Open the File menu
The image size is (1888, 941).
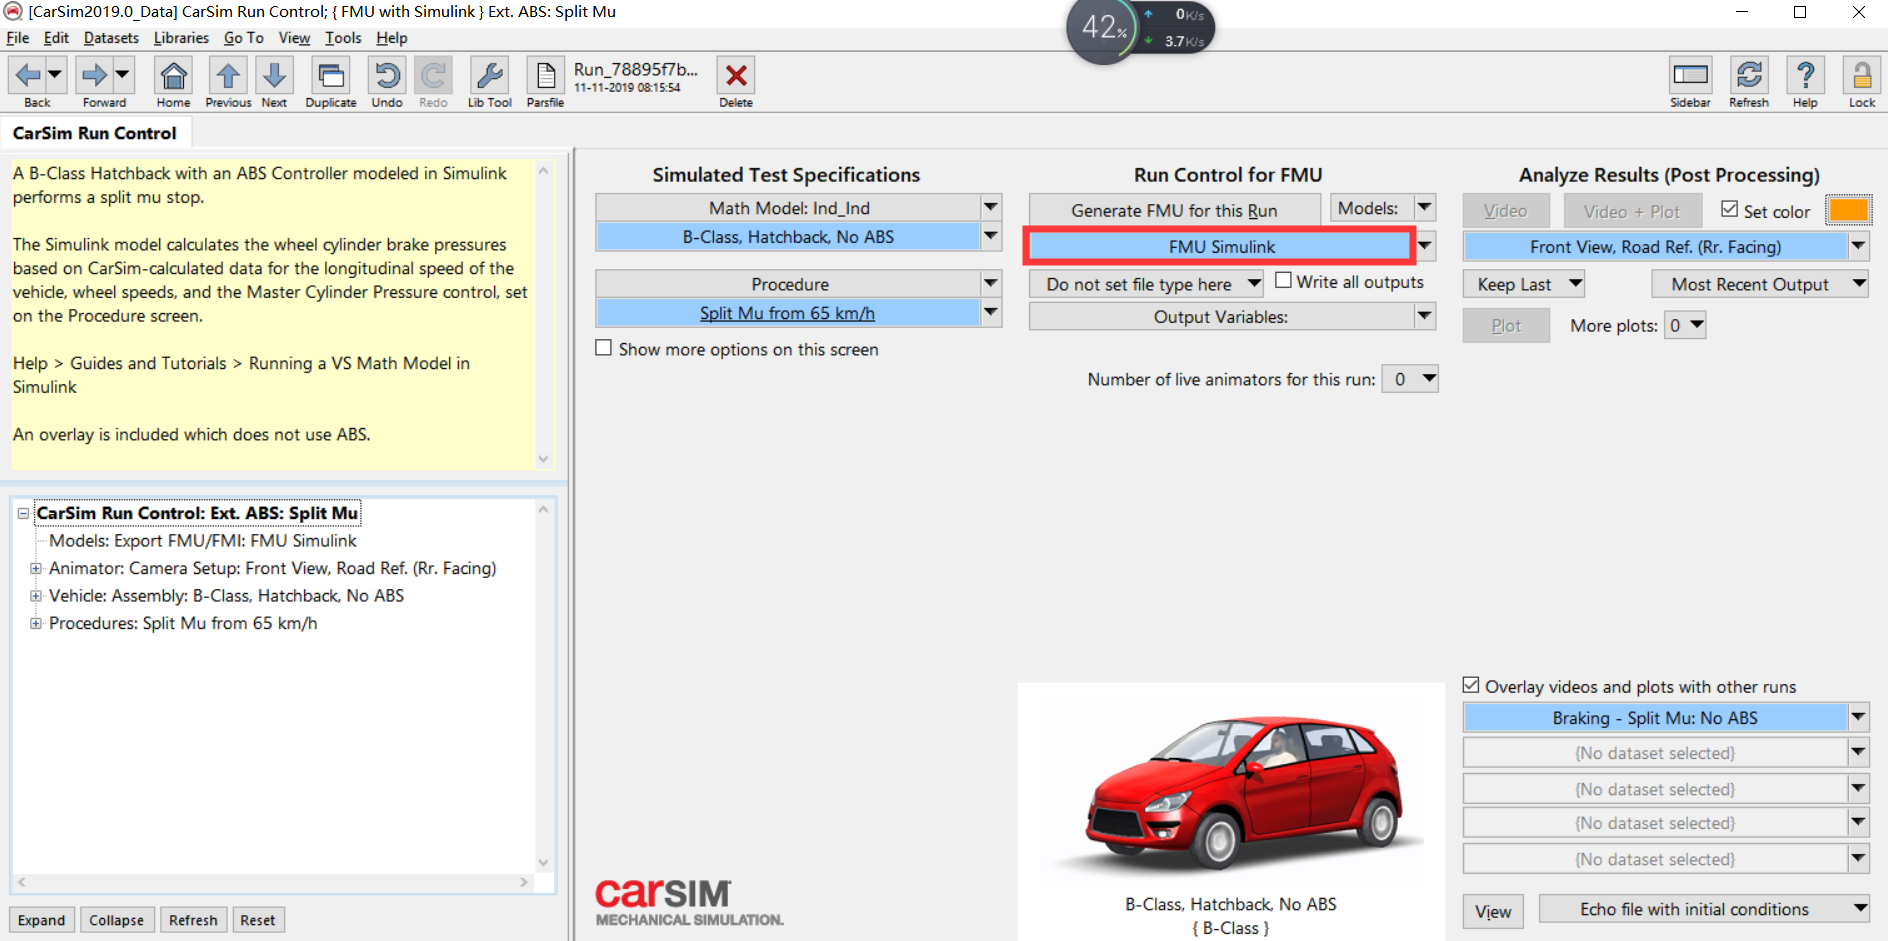(x=18, y=38)
